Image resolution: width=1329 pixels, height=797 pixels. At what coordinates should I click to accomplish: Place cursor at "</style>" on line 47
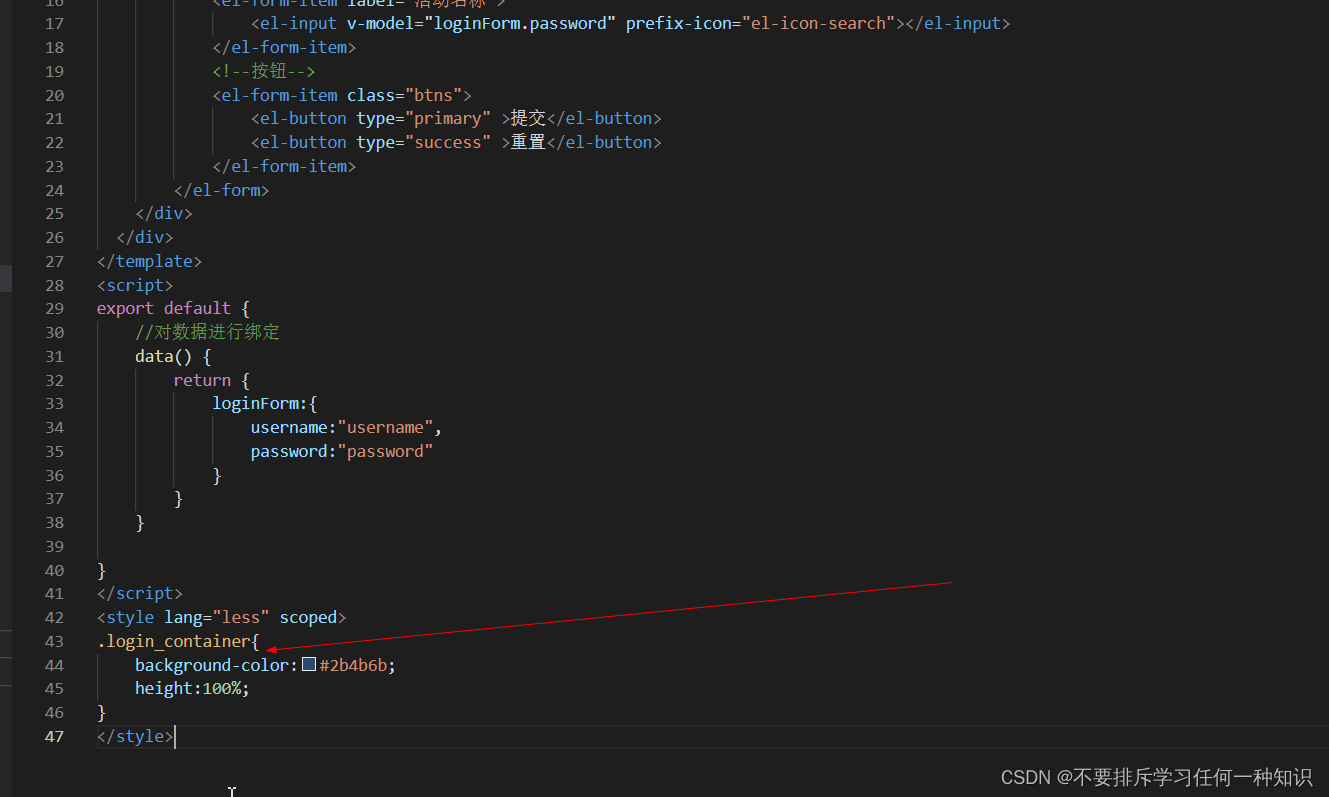coord(135,736)
